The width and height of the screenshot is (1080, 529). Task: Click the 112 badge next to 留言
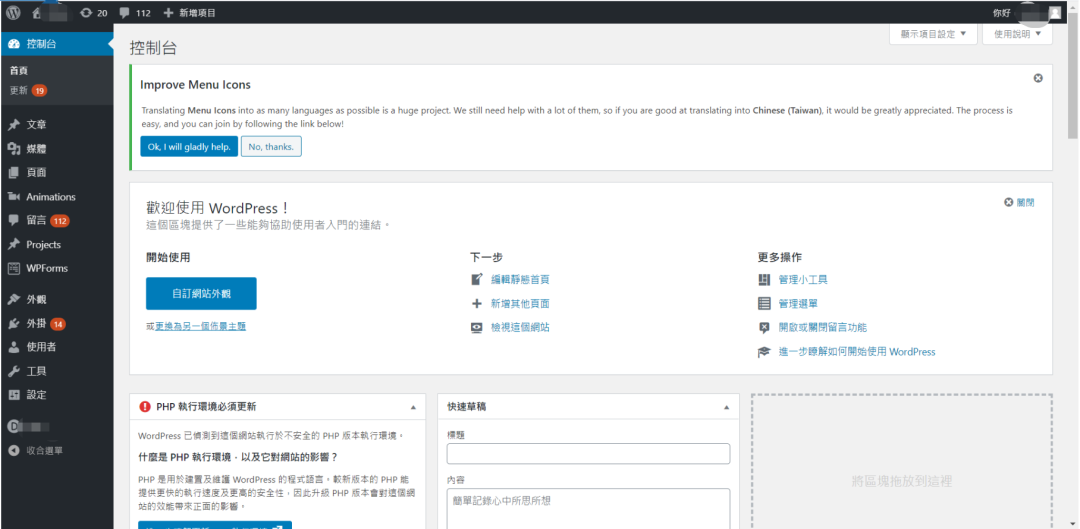[60, 221]
